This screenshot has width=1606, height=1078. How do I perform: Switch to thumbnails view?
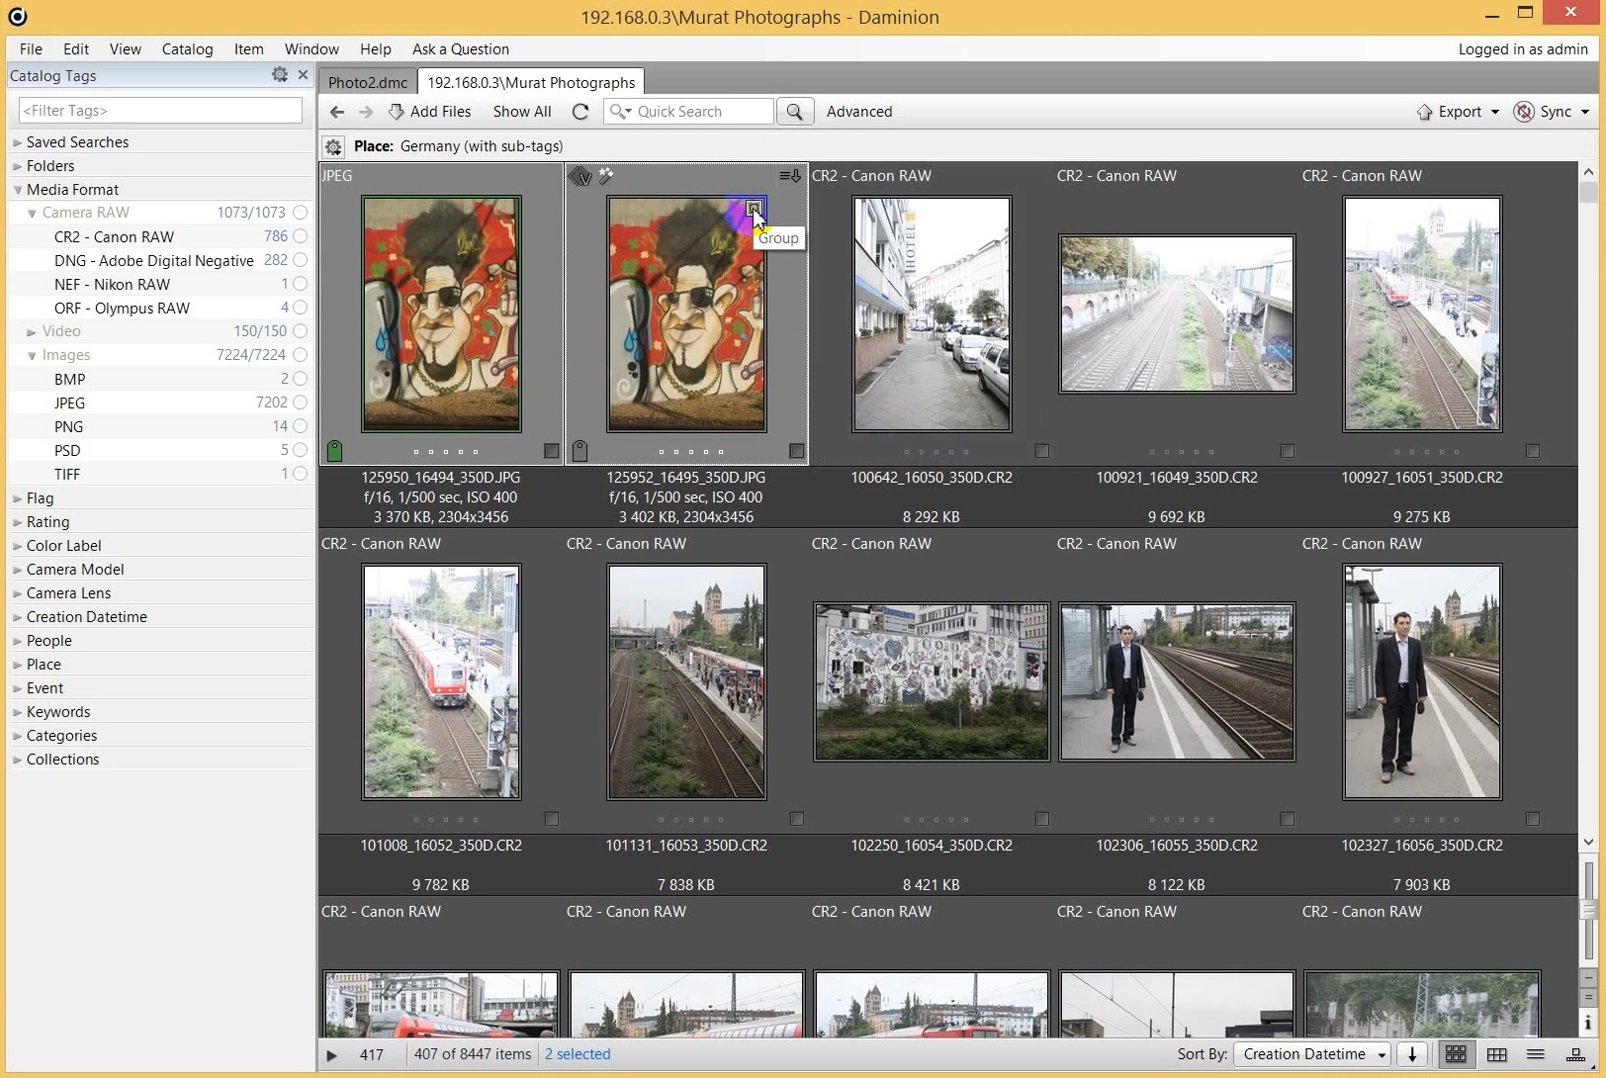[1456, 1054]
